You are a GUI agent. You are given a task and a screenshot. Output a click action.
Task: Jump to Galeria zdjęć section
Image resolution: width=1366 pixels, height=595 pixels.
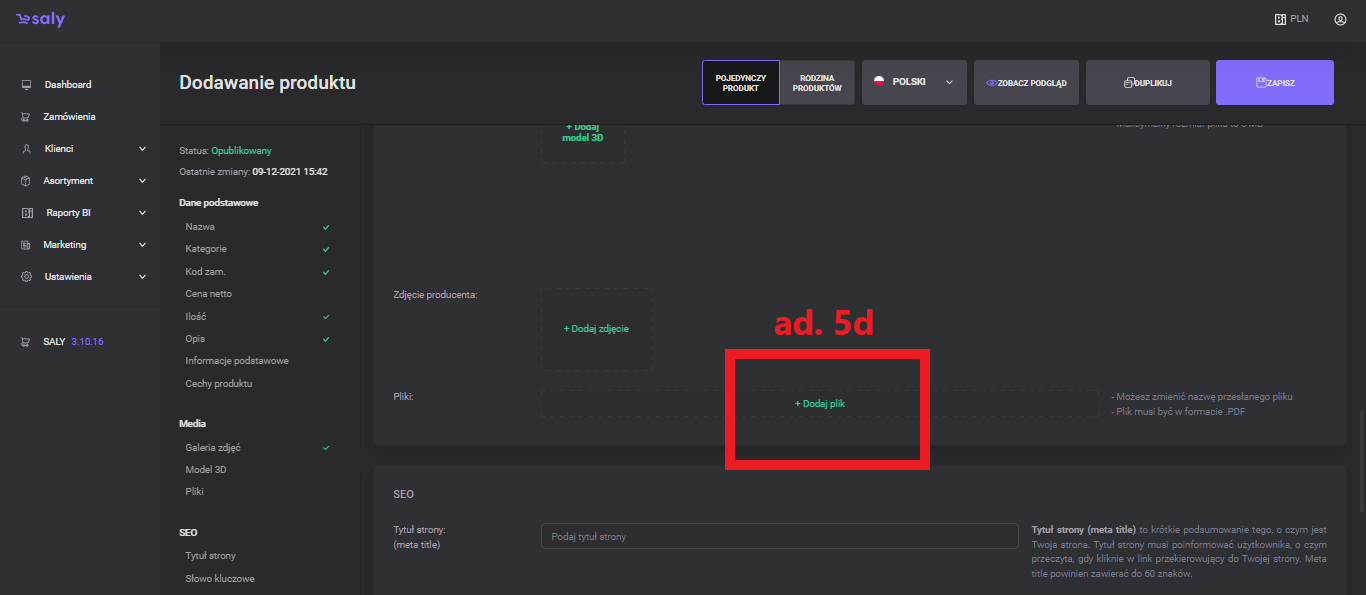pyautogui.click(x=213, y=448)
